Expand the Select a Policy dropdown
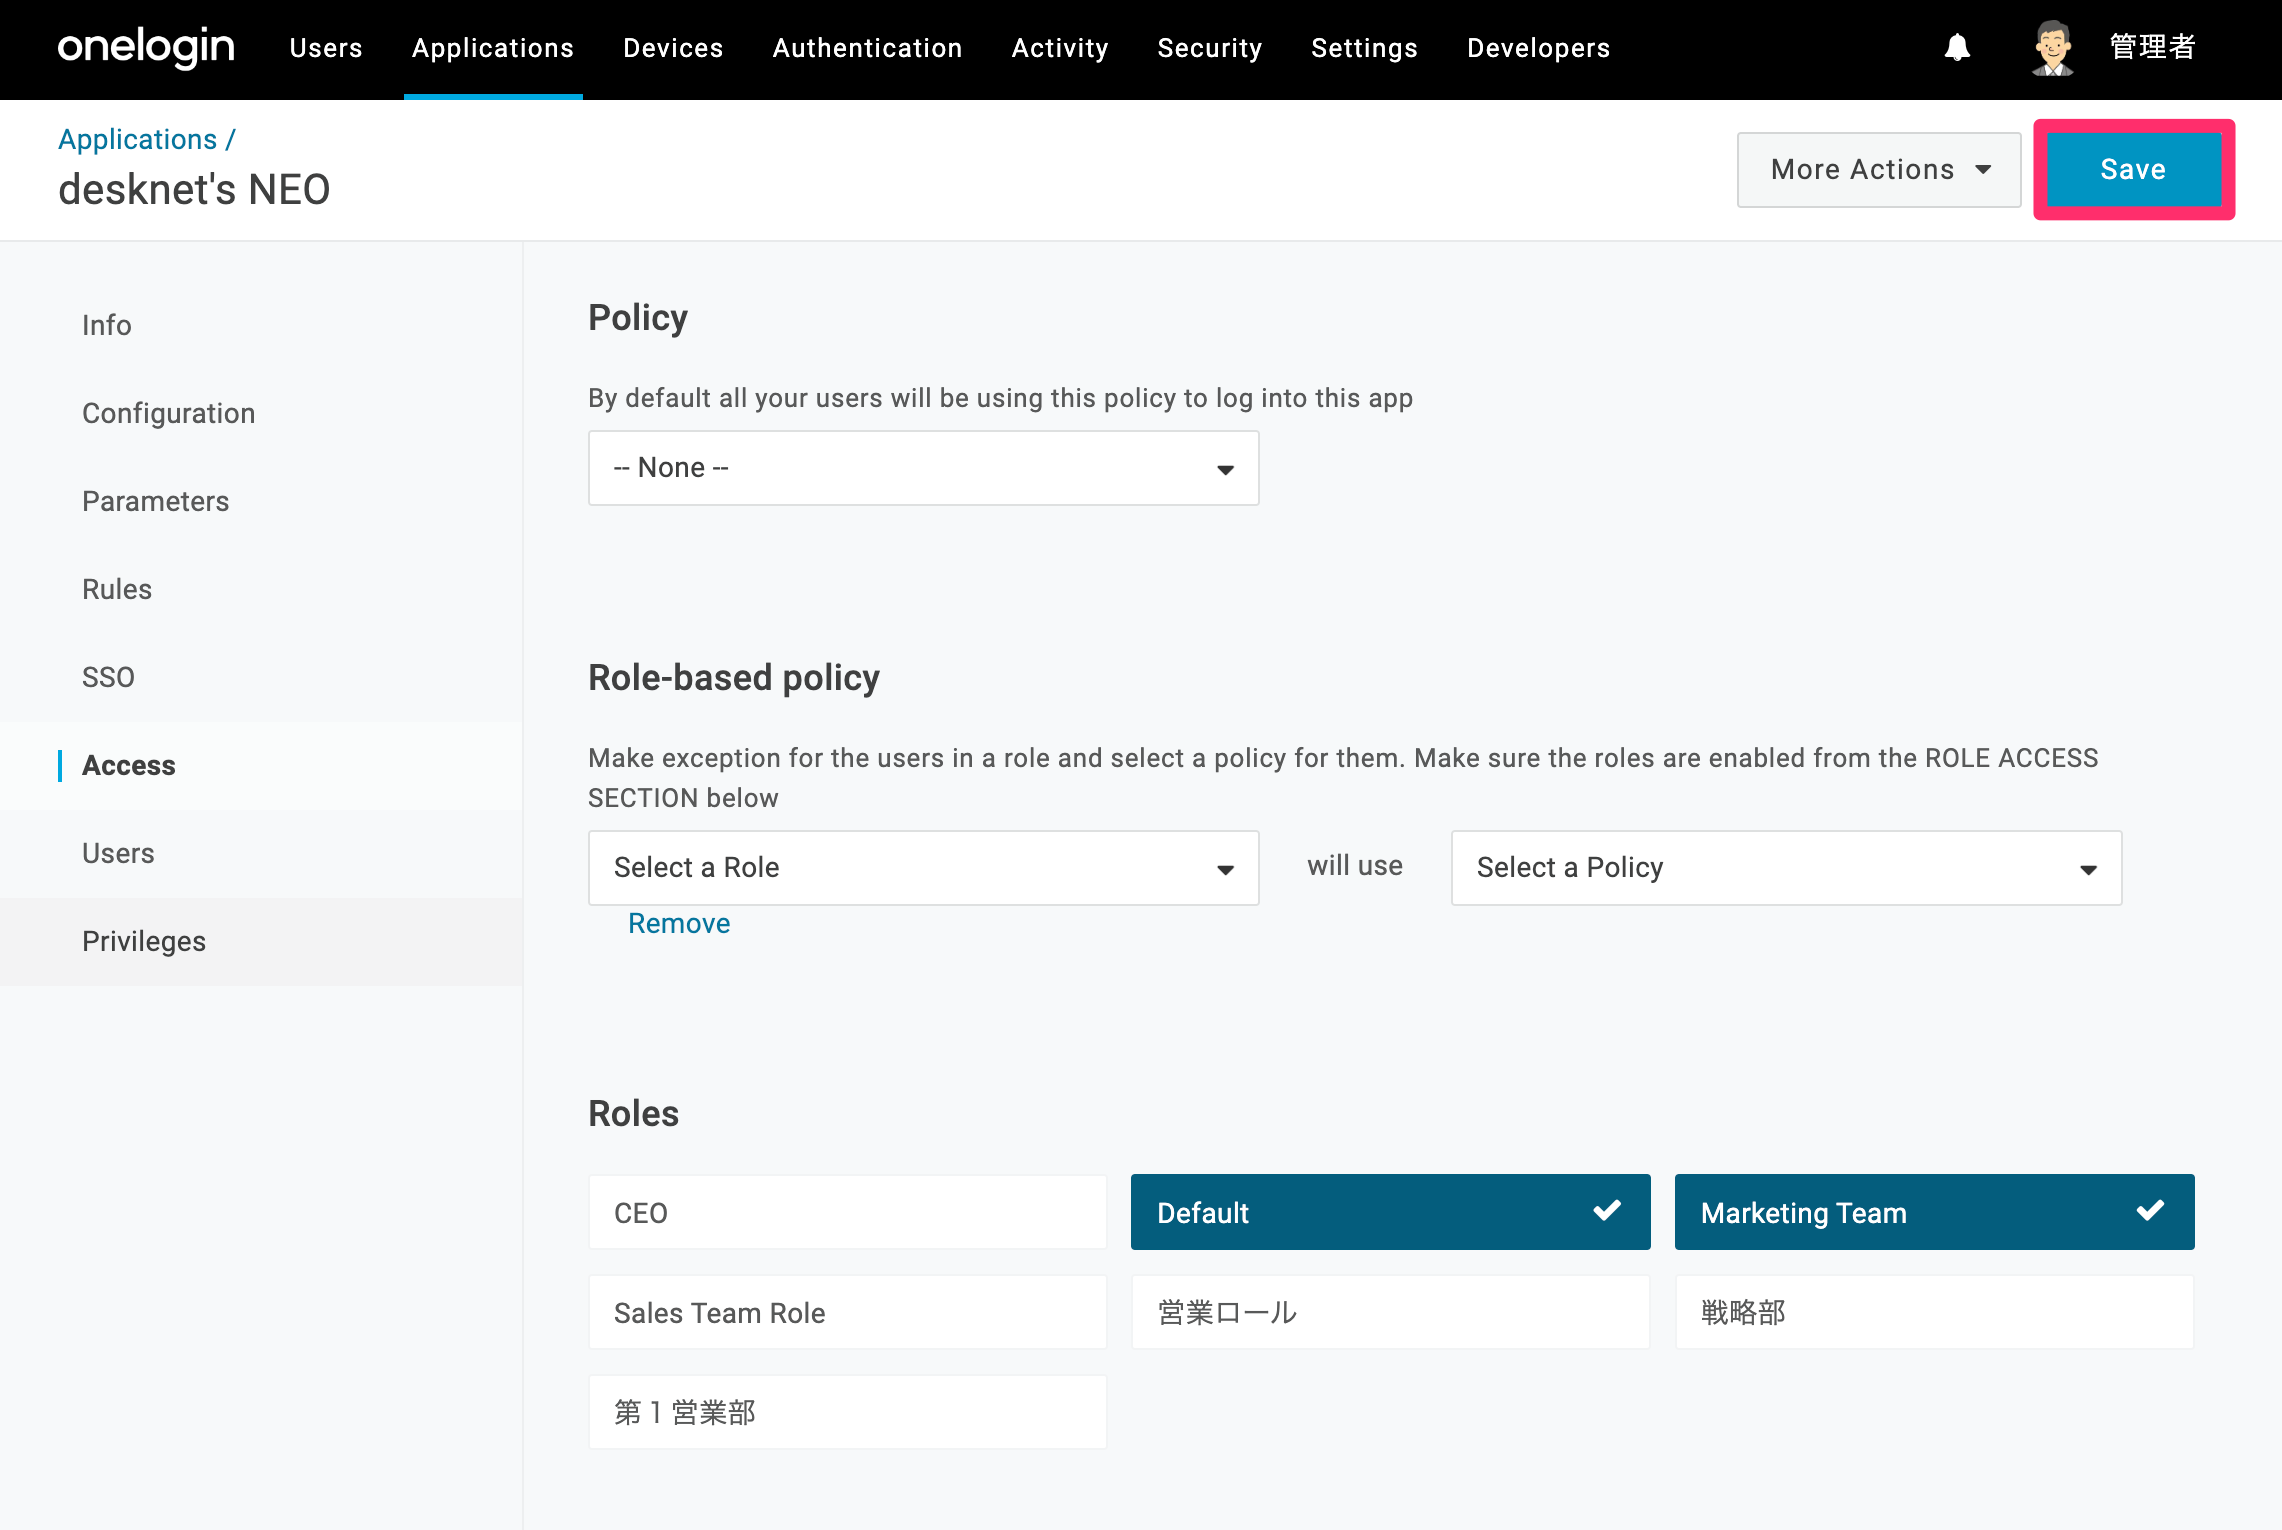This screenshot has height=1530, width=2282. point(1786,868)
